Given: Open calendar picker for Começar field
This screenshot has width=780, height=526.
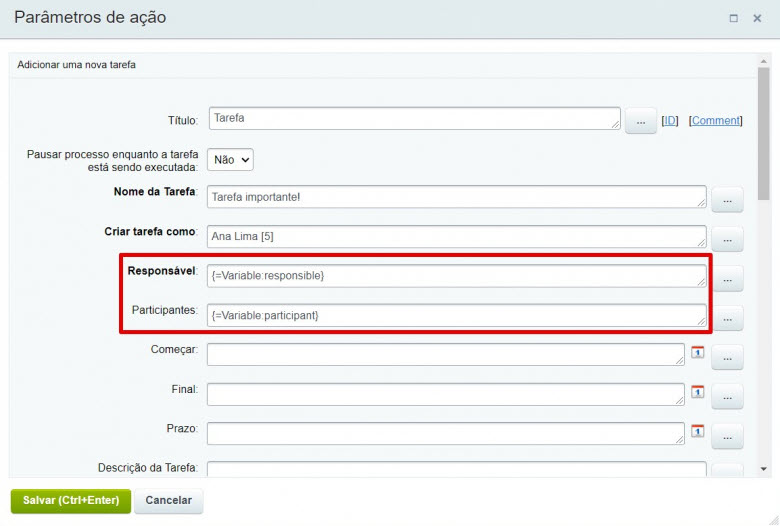Looking at the screenshot, I should click(x=697, y=352).
